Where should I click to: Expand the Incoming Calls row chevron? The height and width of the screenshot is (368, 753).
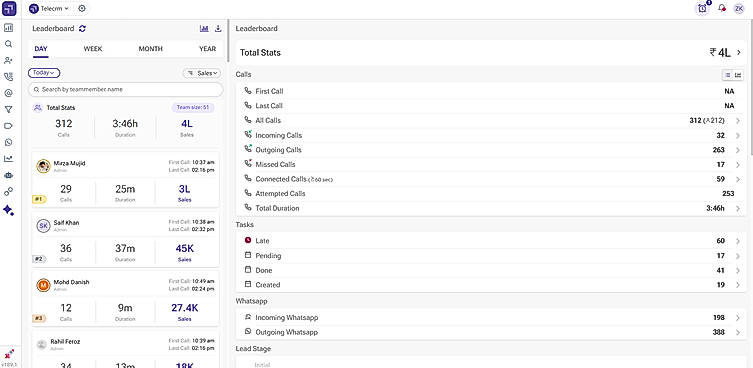pyautogui.click(x=737, y=135)
